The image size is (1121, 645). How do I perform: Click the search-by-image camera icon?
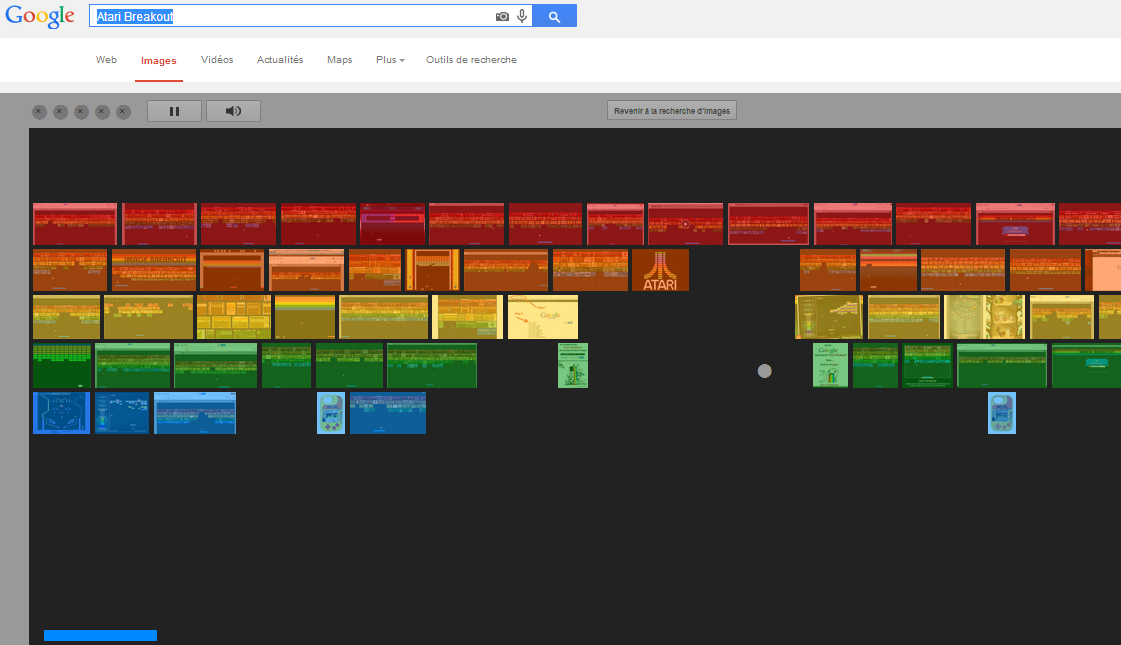(x=502, y=16)
